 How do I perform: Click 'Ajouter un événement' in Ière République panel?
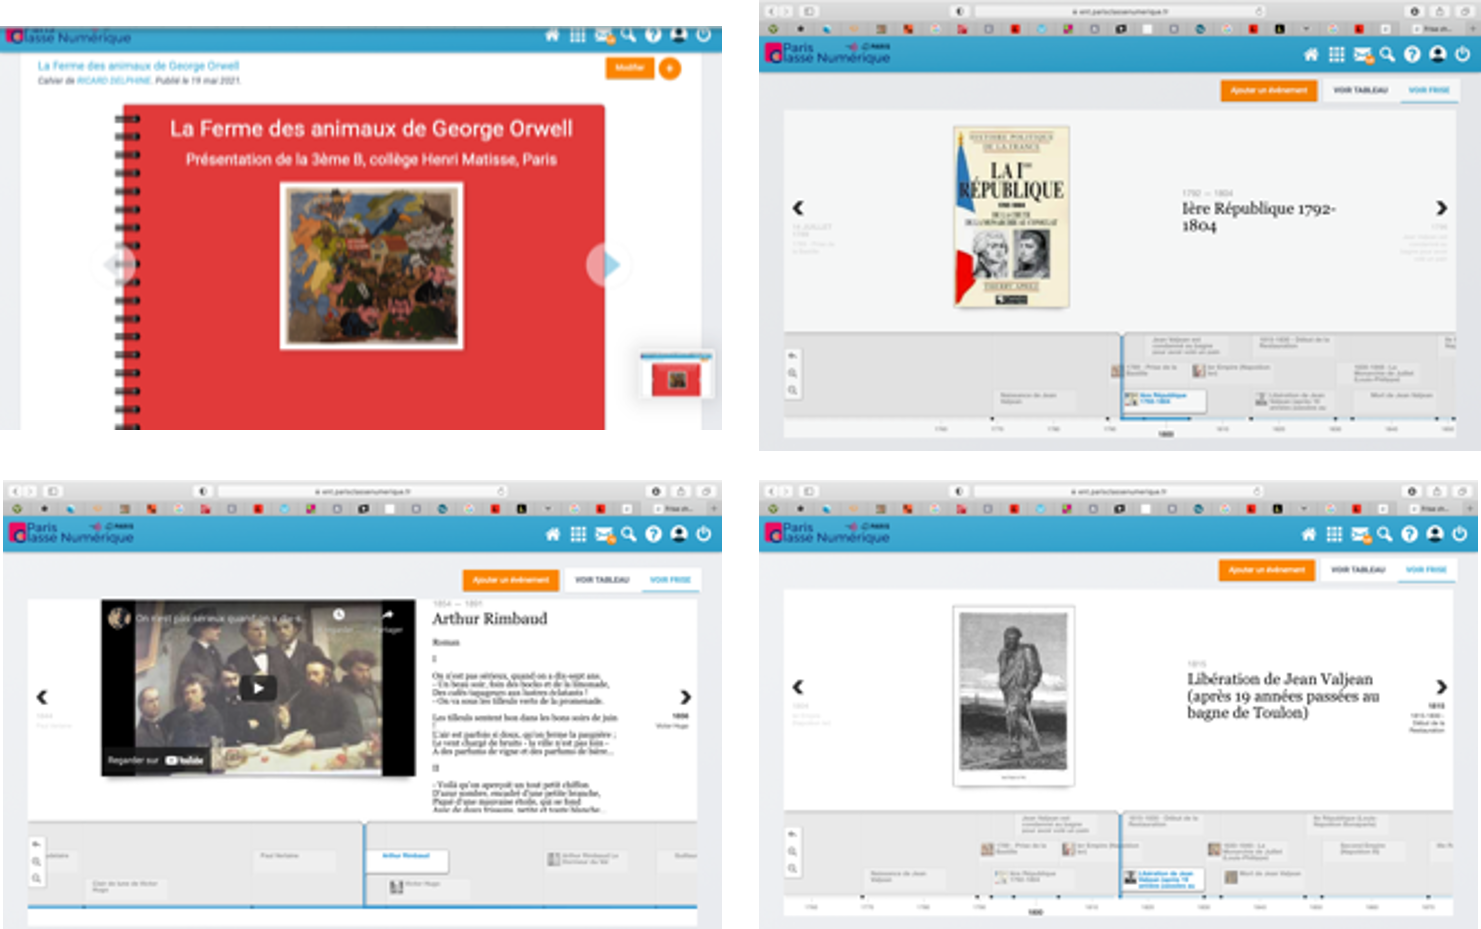(x=1268, y=90)
